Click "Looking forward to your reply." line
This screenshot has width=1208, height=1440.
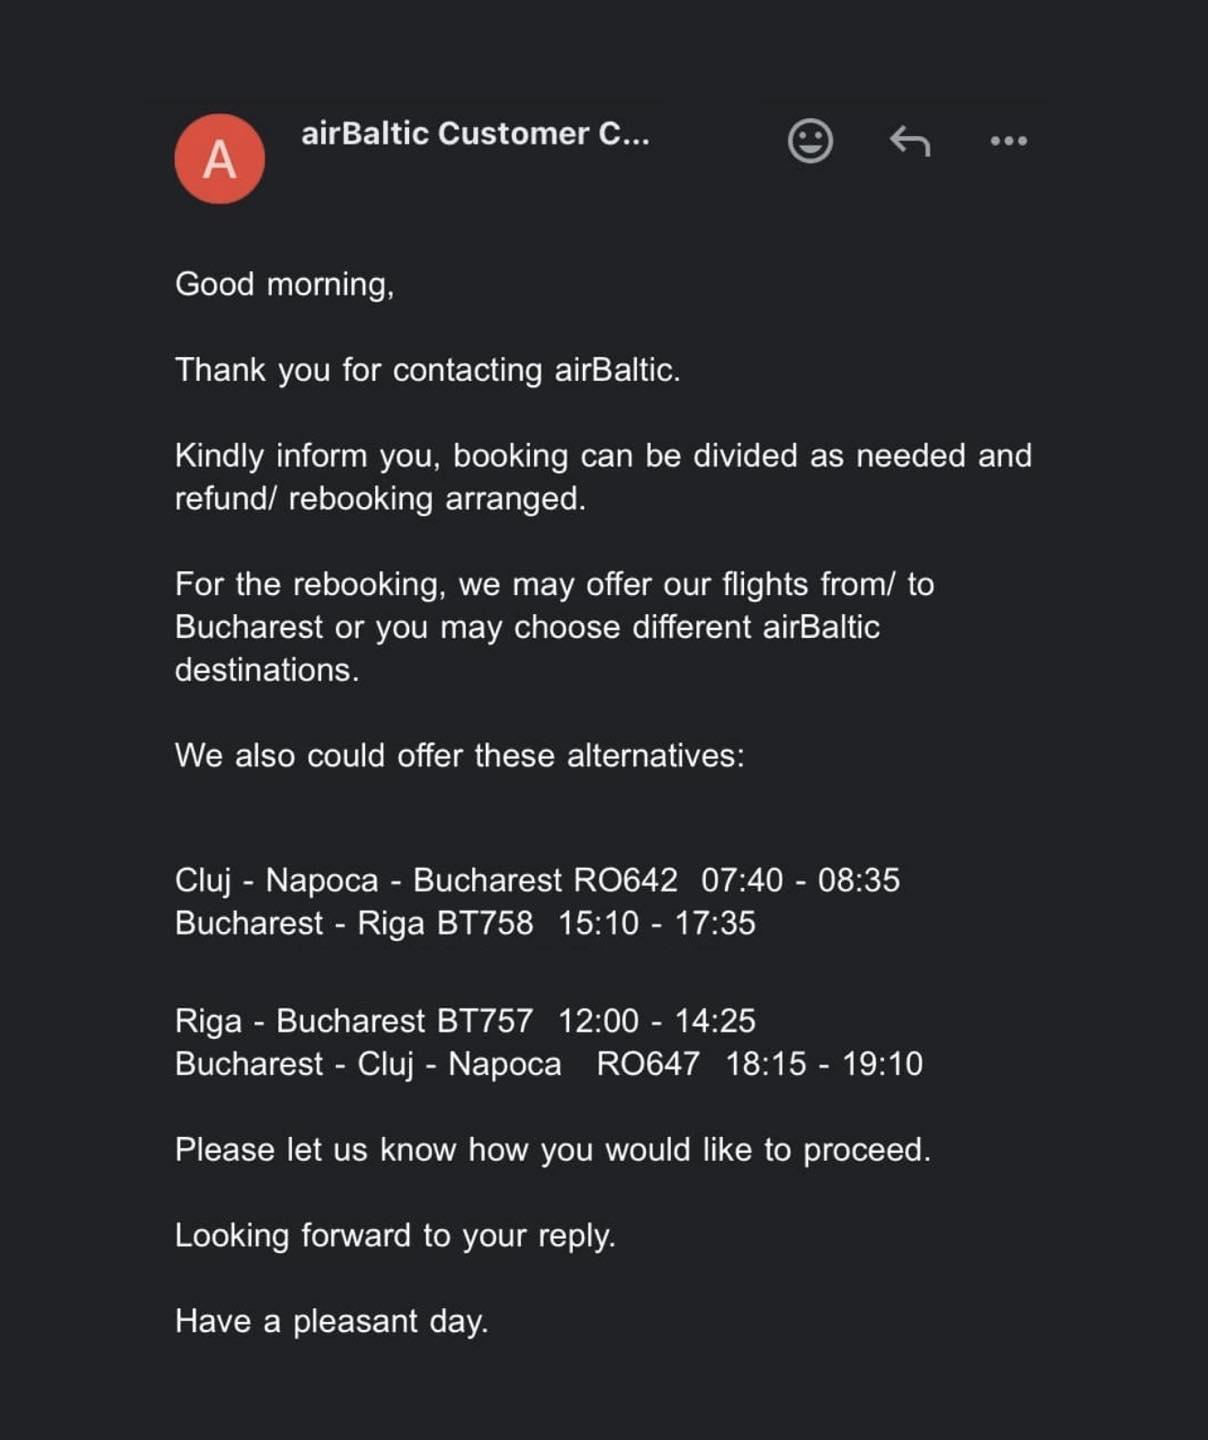click(x=395, y=1236)
